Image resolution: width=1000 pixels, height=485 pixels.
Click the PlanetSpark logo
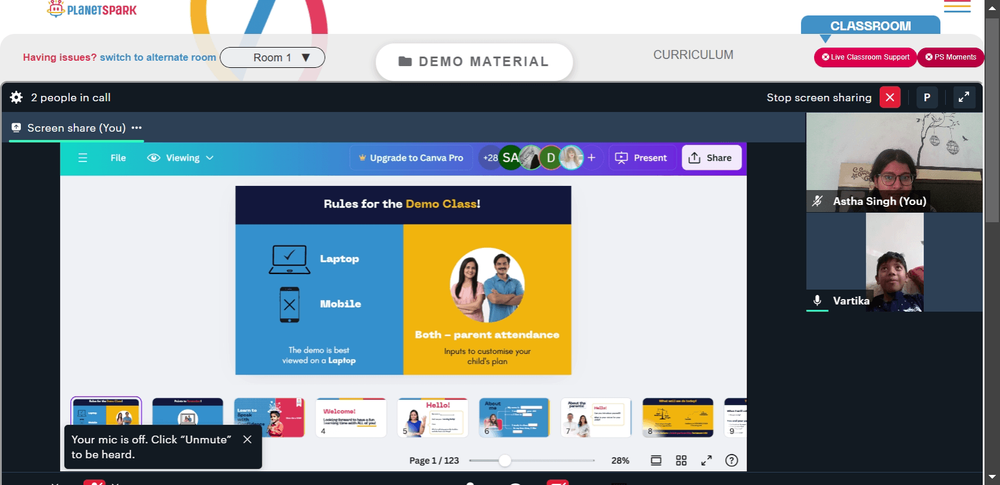pyautogui.click(x=92, y=10)
